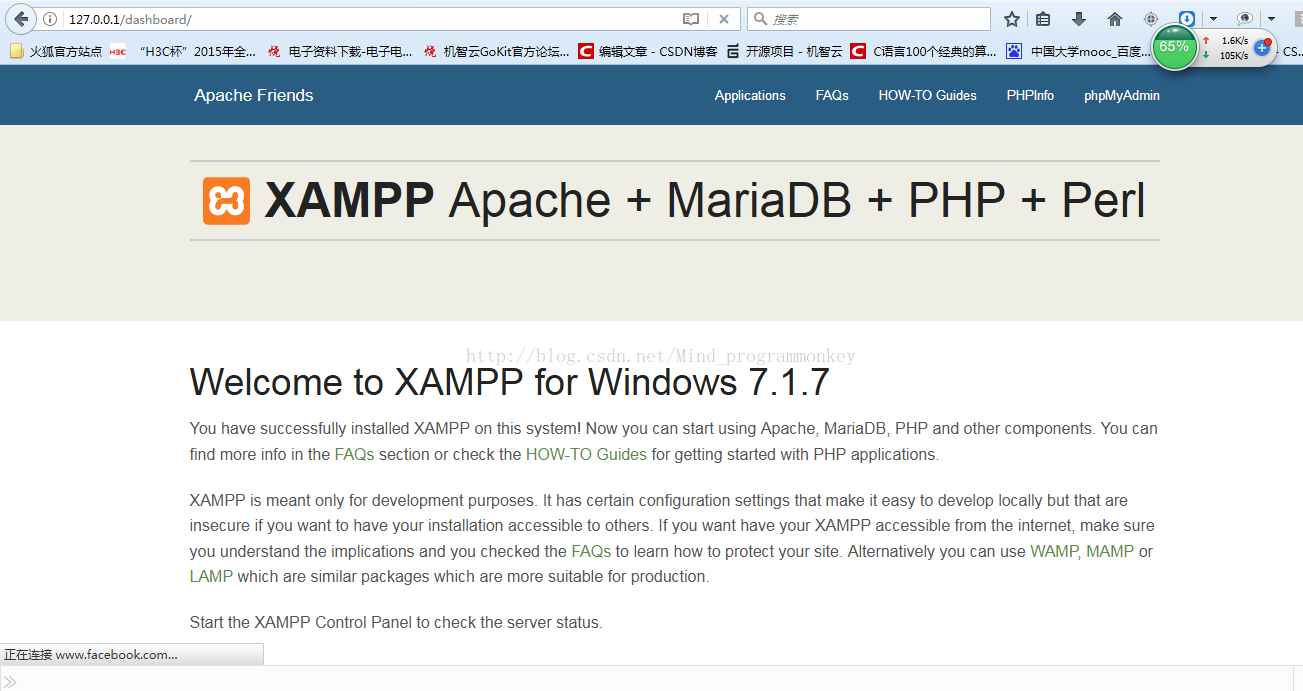
Task: Open the PHPInfo nav item
Action: coord(1030,95)
